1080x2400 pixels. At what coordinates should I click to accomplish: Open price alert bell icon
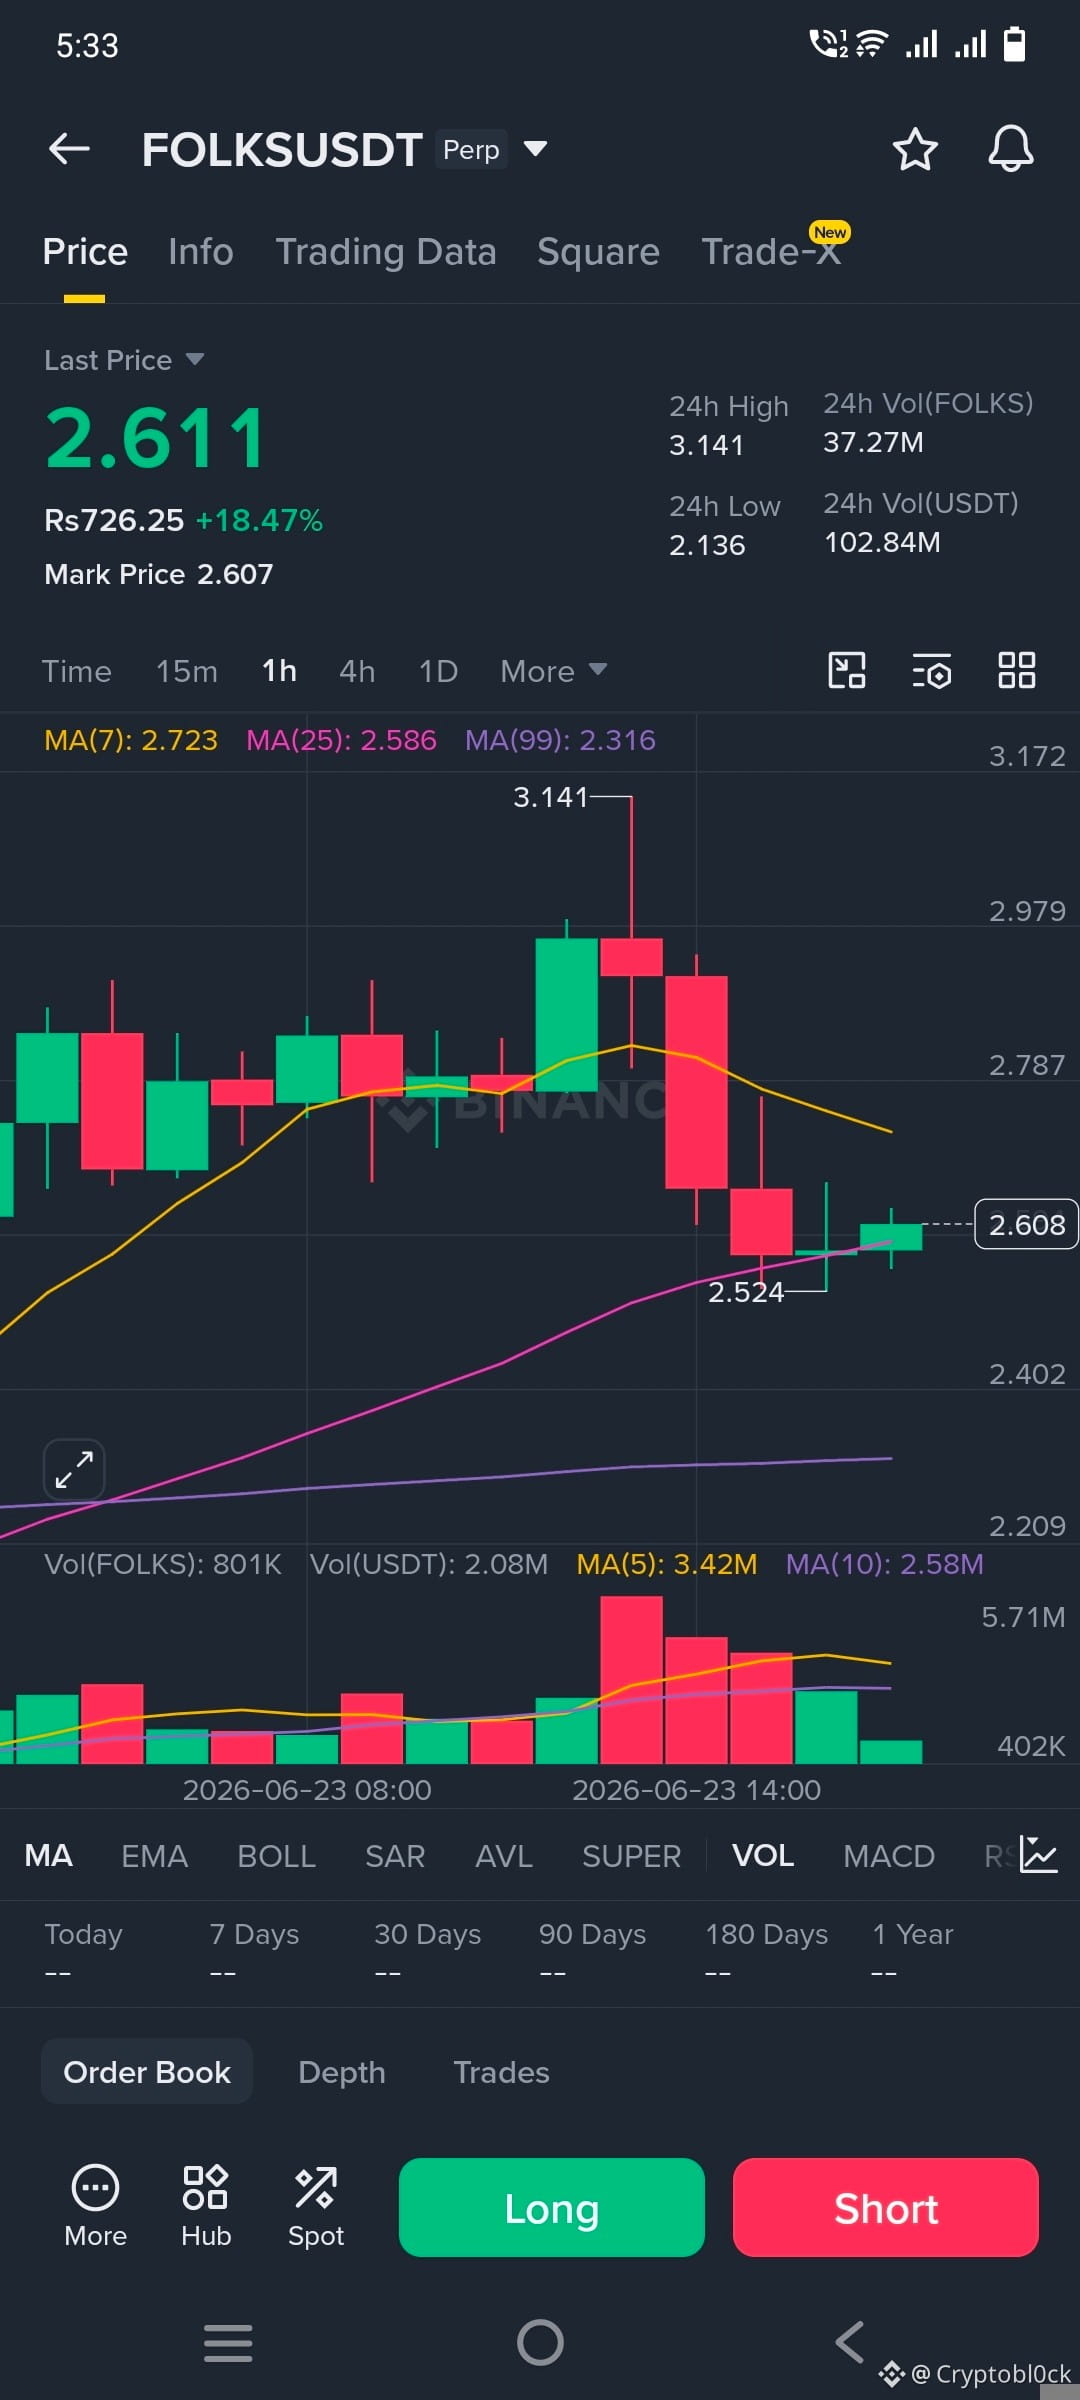point(1011,149)
